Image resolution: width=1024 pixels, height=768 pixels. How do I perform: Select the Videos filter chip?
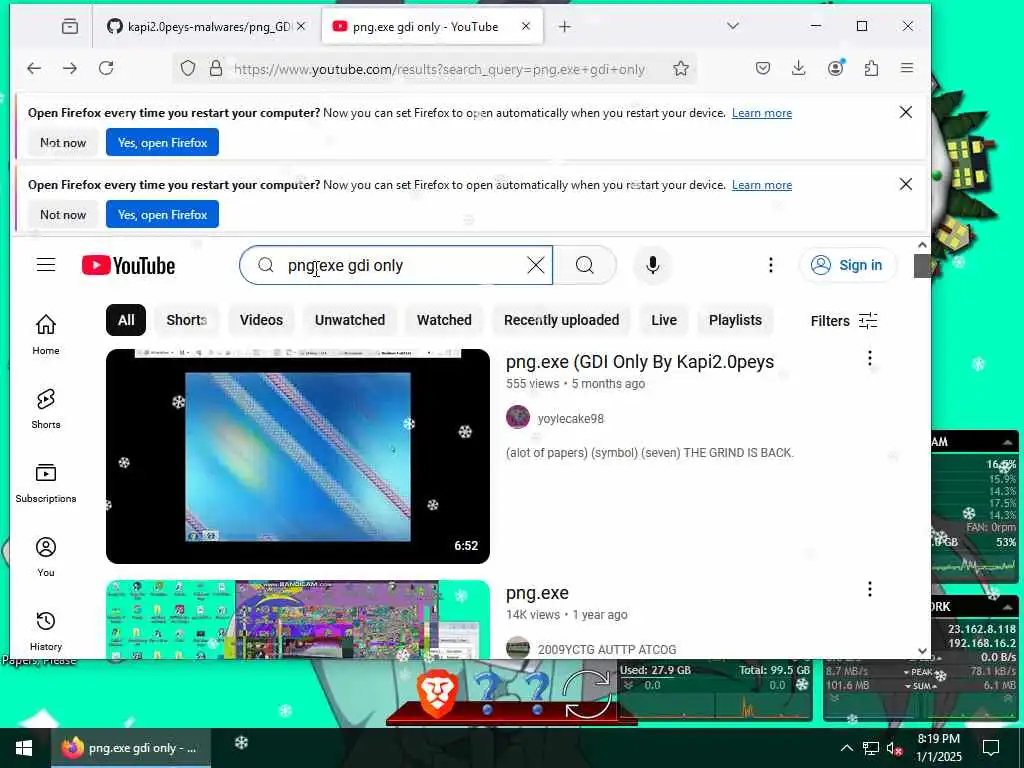[261, 320]
